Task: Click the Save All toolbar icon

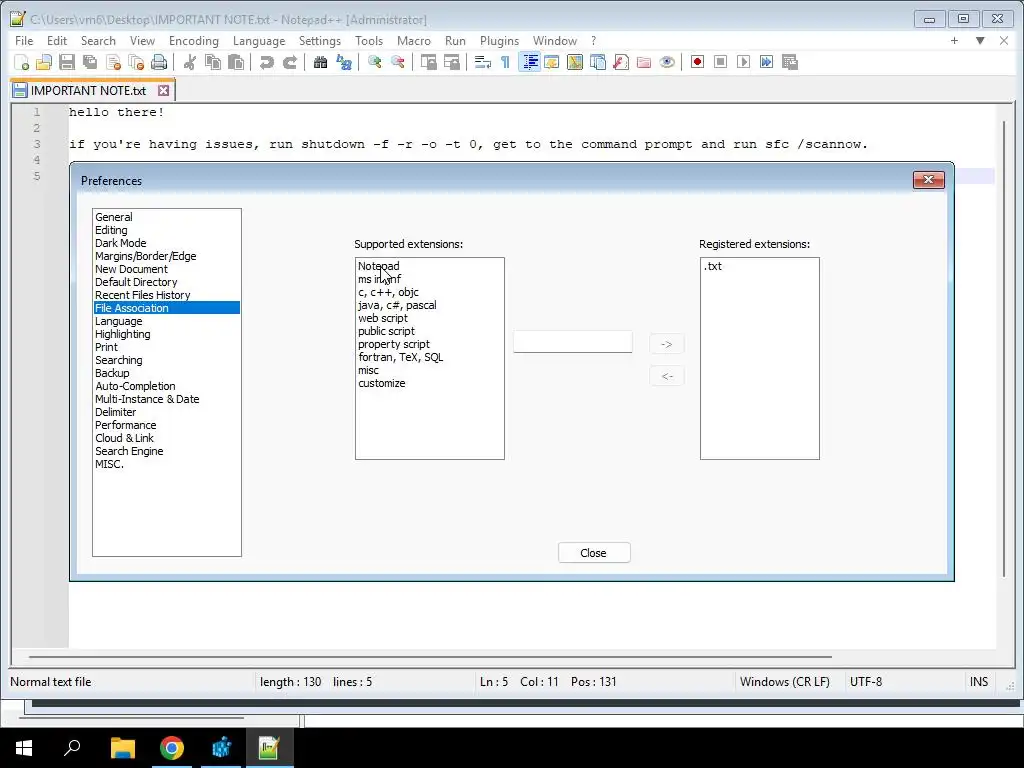Action: tap(89, 62)
